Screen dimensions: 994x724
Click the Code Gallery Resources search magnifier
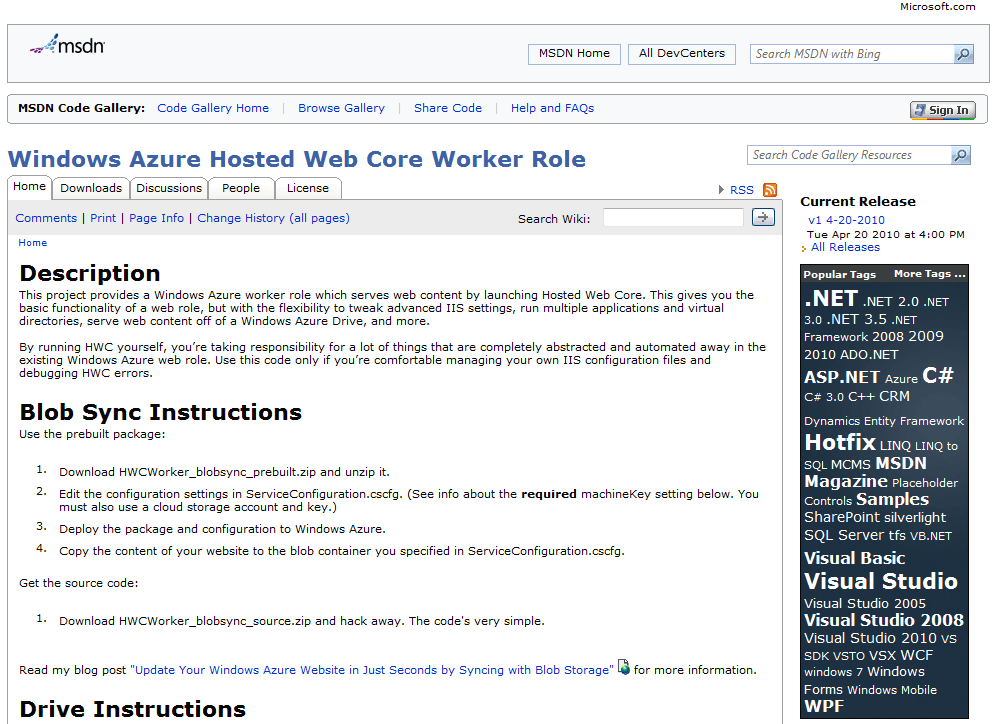pyautogui.click(x=960, y=155)
